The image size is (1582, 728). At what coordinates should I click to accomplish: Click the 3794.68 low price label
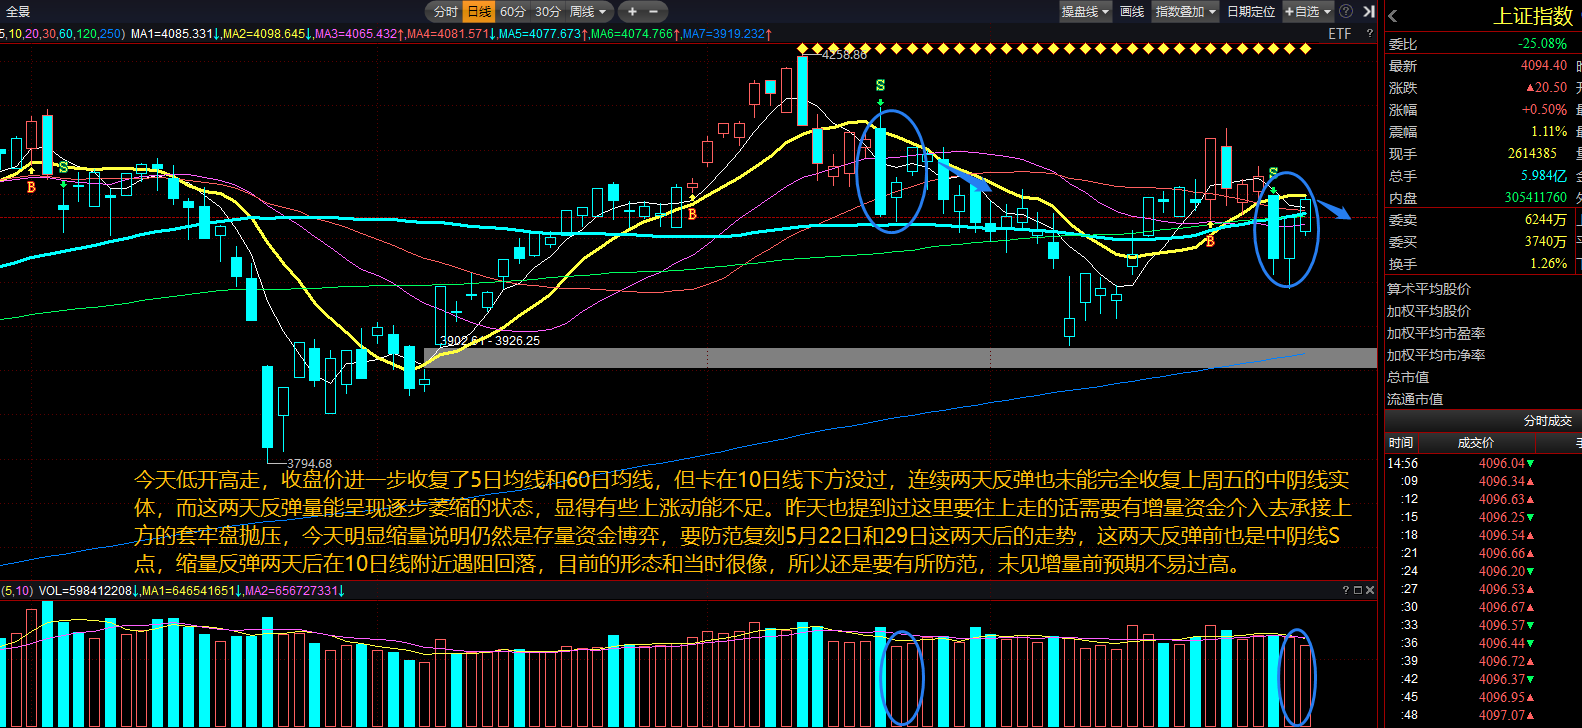[309, 463]
